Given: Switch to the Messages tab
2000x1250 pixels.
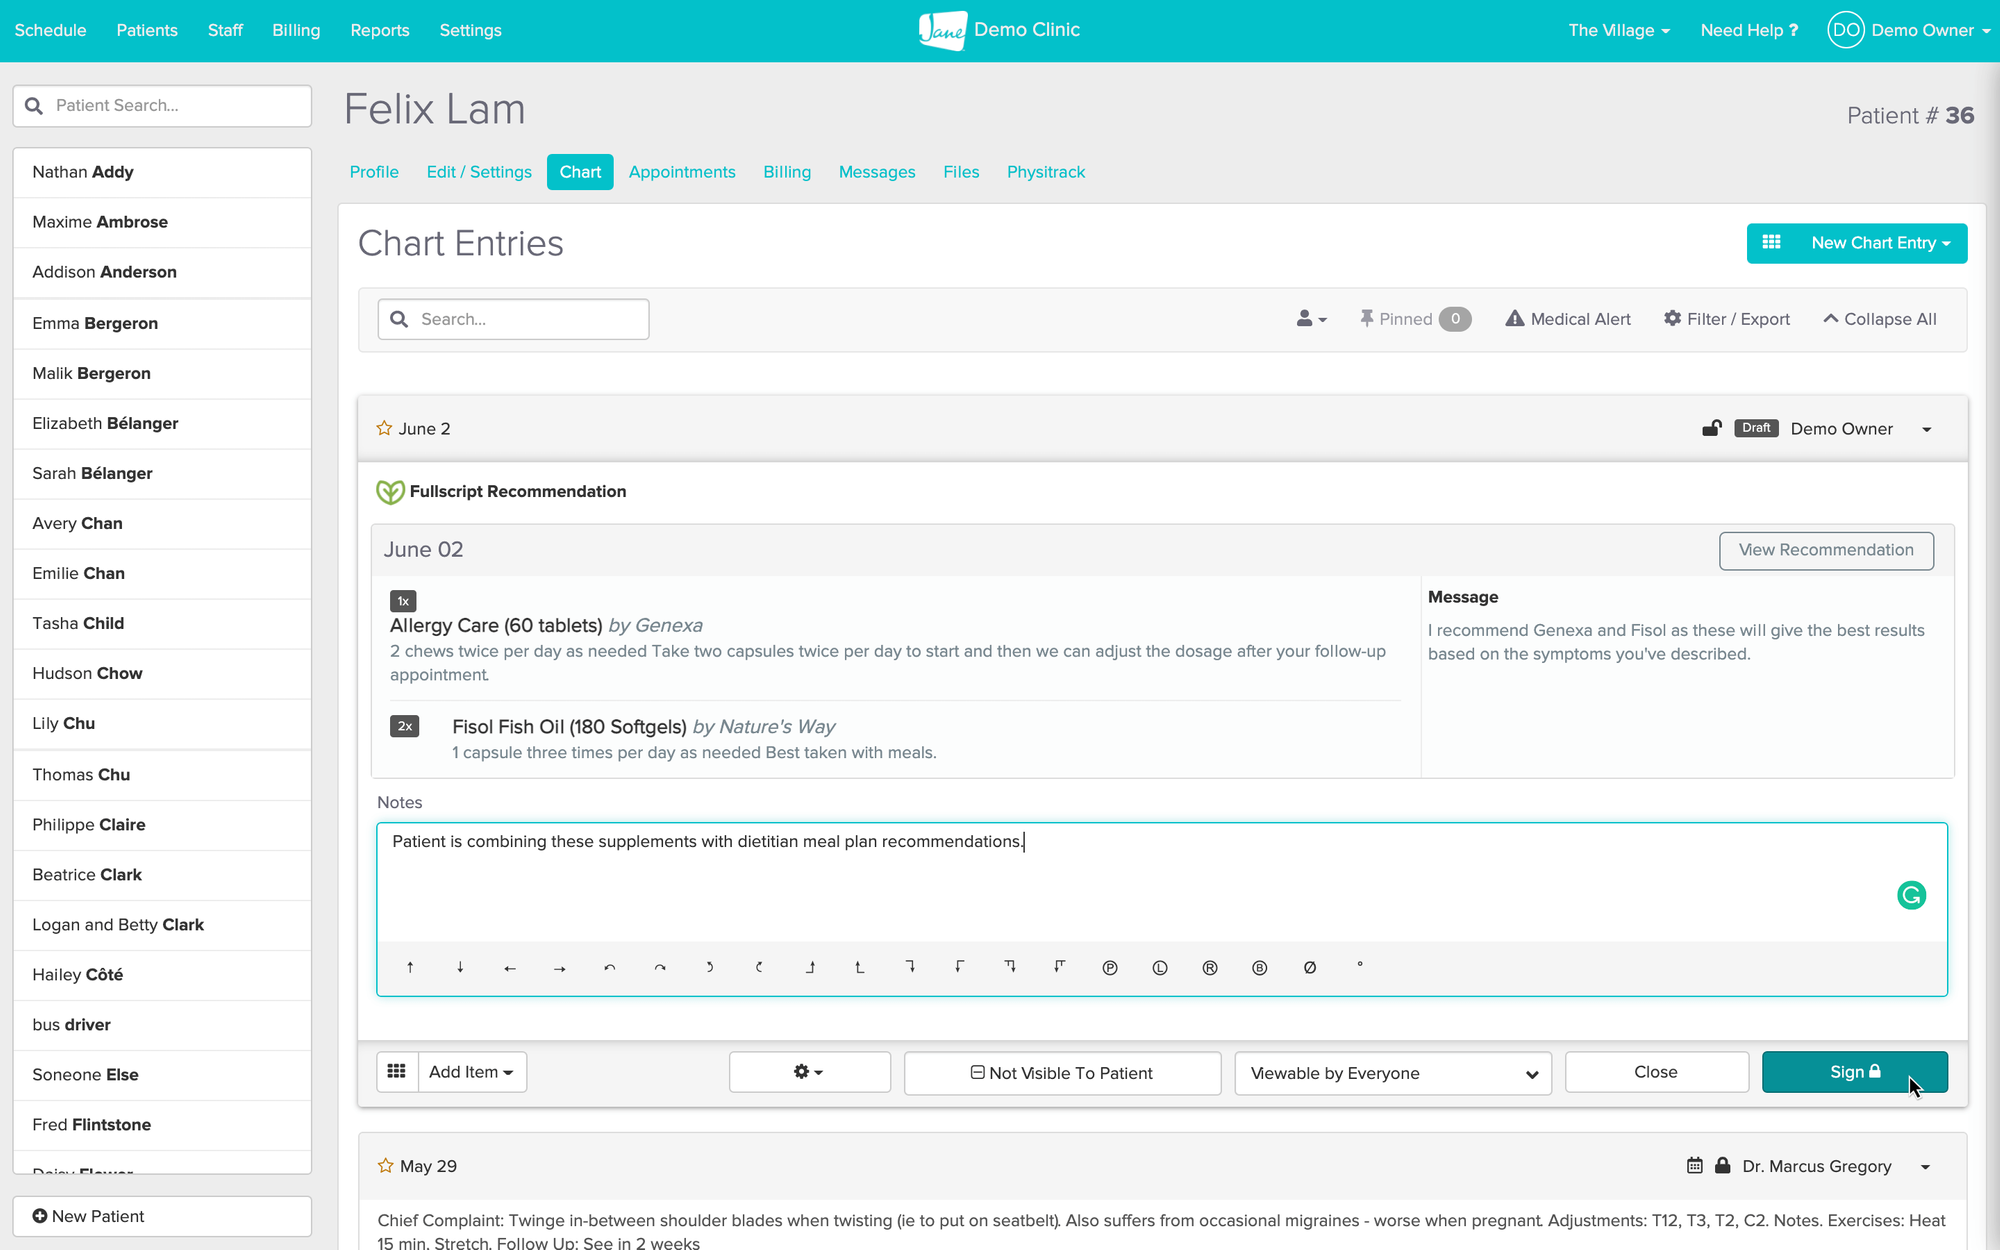Looking at the screenshot, I should (x=877, y=172).
